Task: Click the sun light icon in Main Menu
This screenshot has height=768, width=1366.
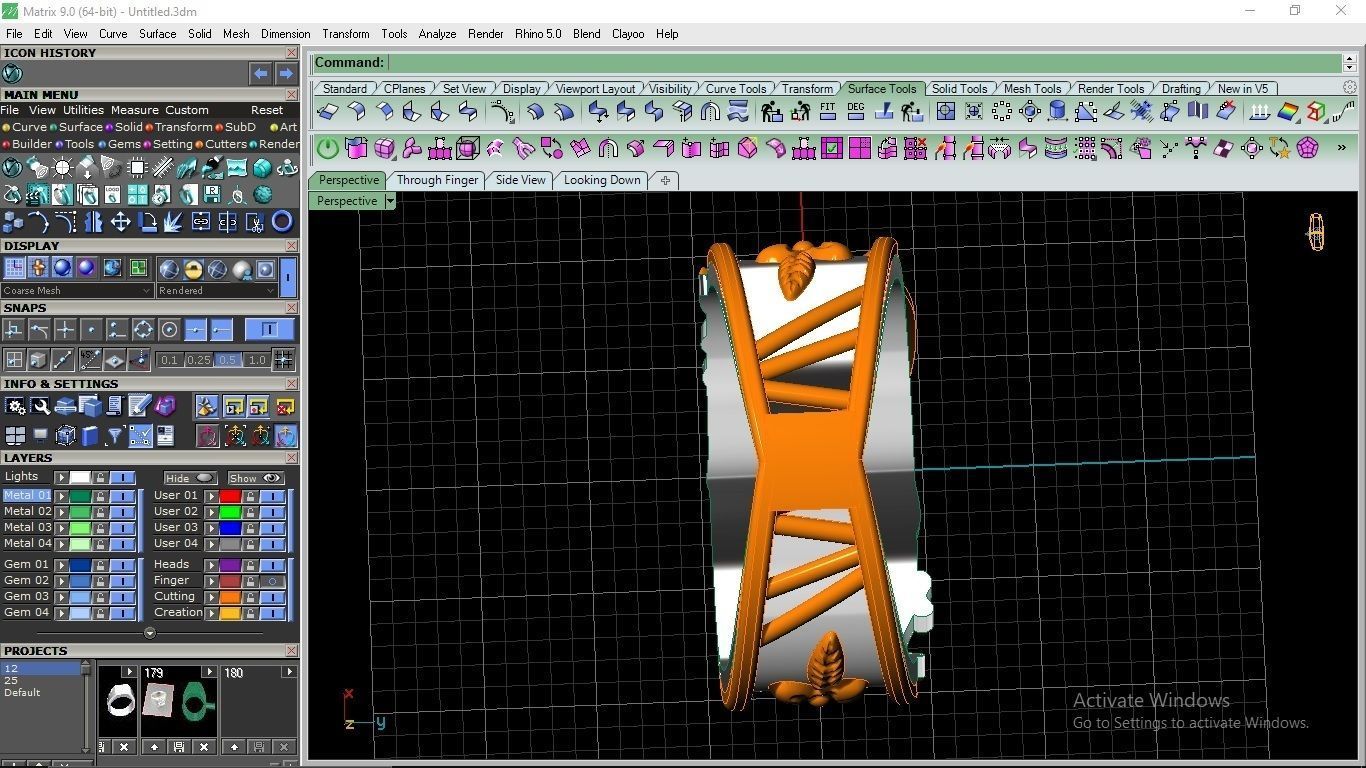Action: coord(62,167)
